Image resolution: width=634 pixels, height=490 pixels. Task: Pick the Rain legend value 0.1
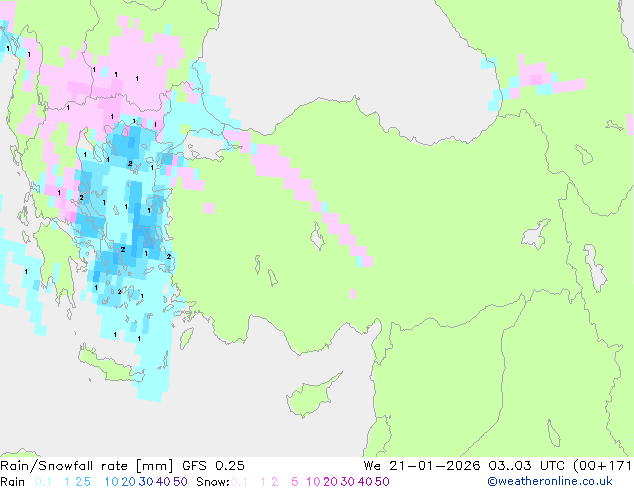(x=43, y=482)
